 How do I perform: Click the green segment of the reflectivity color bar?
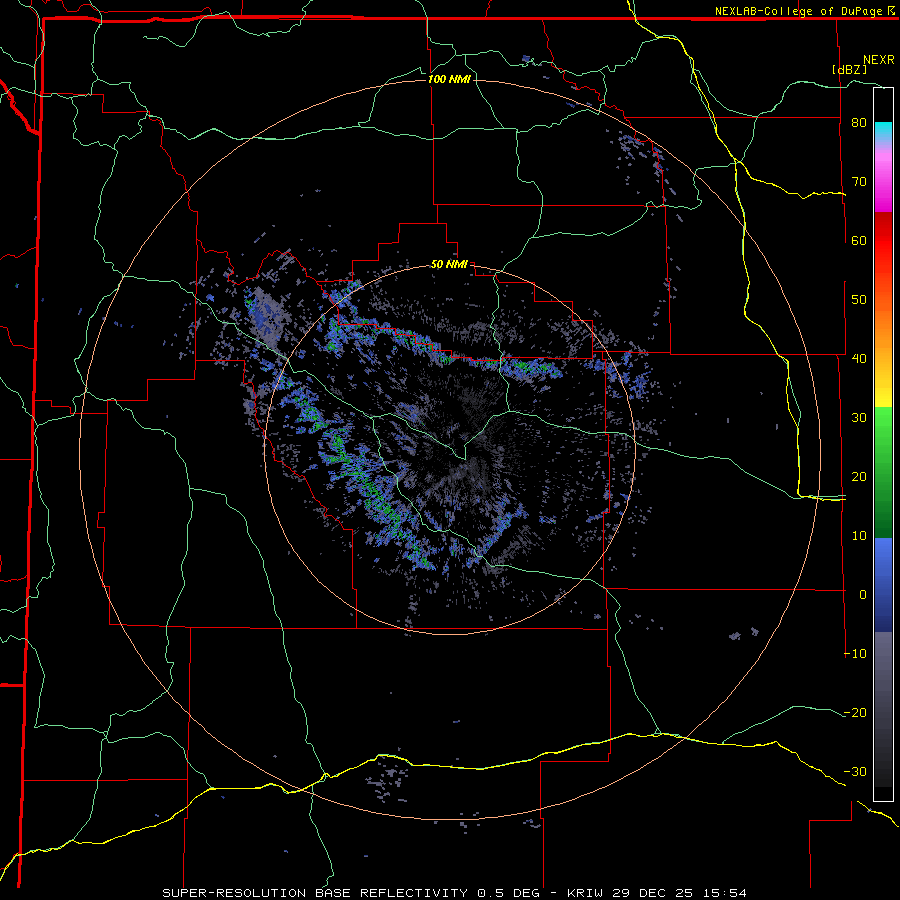[x=883, y=472]
